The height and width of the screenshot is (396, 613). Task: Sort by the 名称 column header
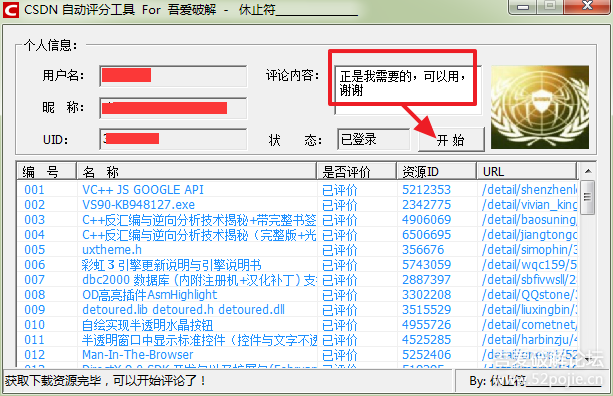point(196,171)
